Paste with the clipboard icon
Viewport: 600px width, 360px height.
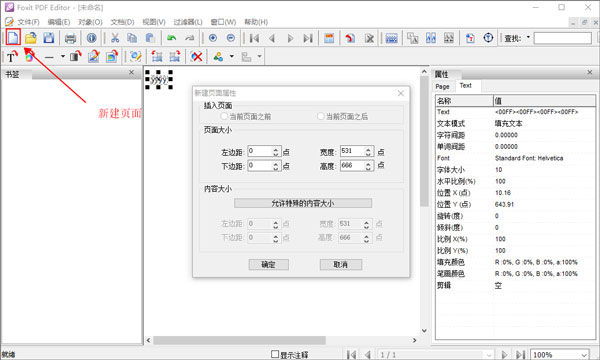[150, 38]
